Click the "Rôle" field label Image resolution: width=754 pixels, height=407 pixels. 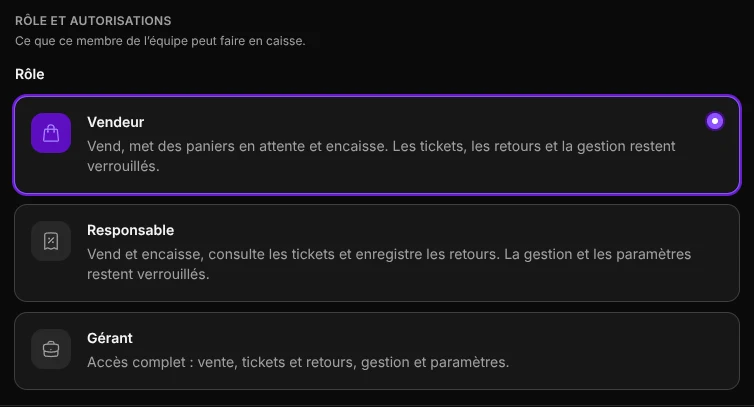[30, 74]
